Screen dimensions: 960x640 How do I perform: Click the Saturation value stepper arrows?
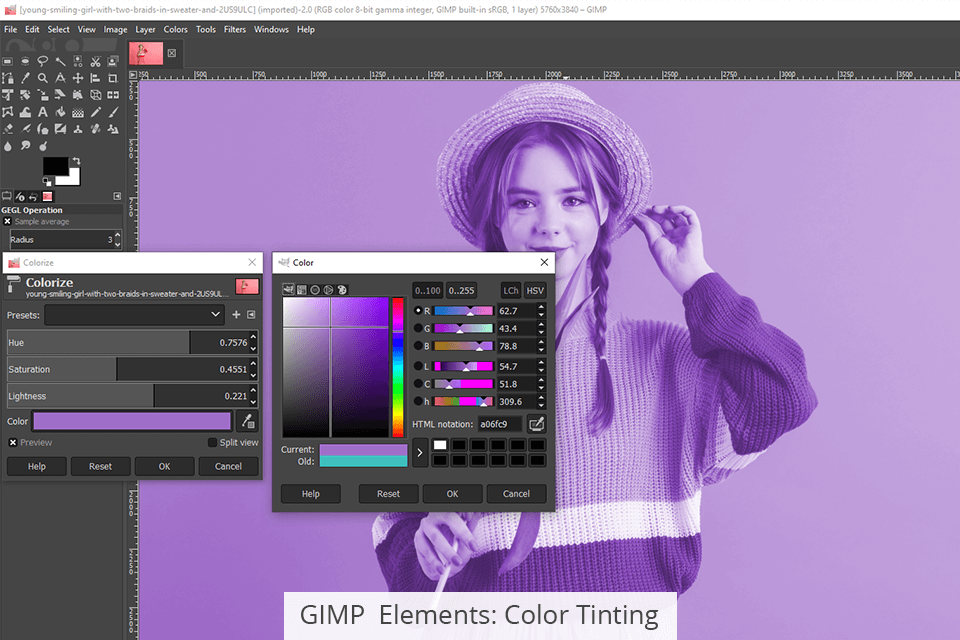(x=253, y=369)
